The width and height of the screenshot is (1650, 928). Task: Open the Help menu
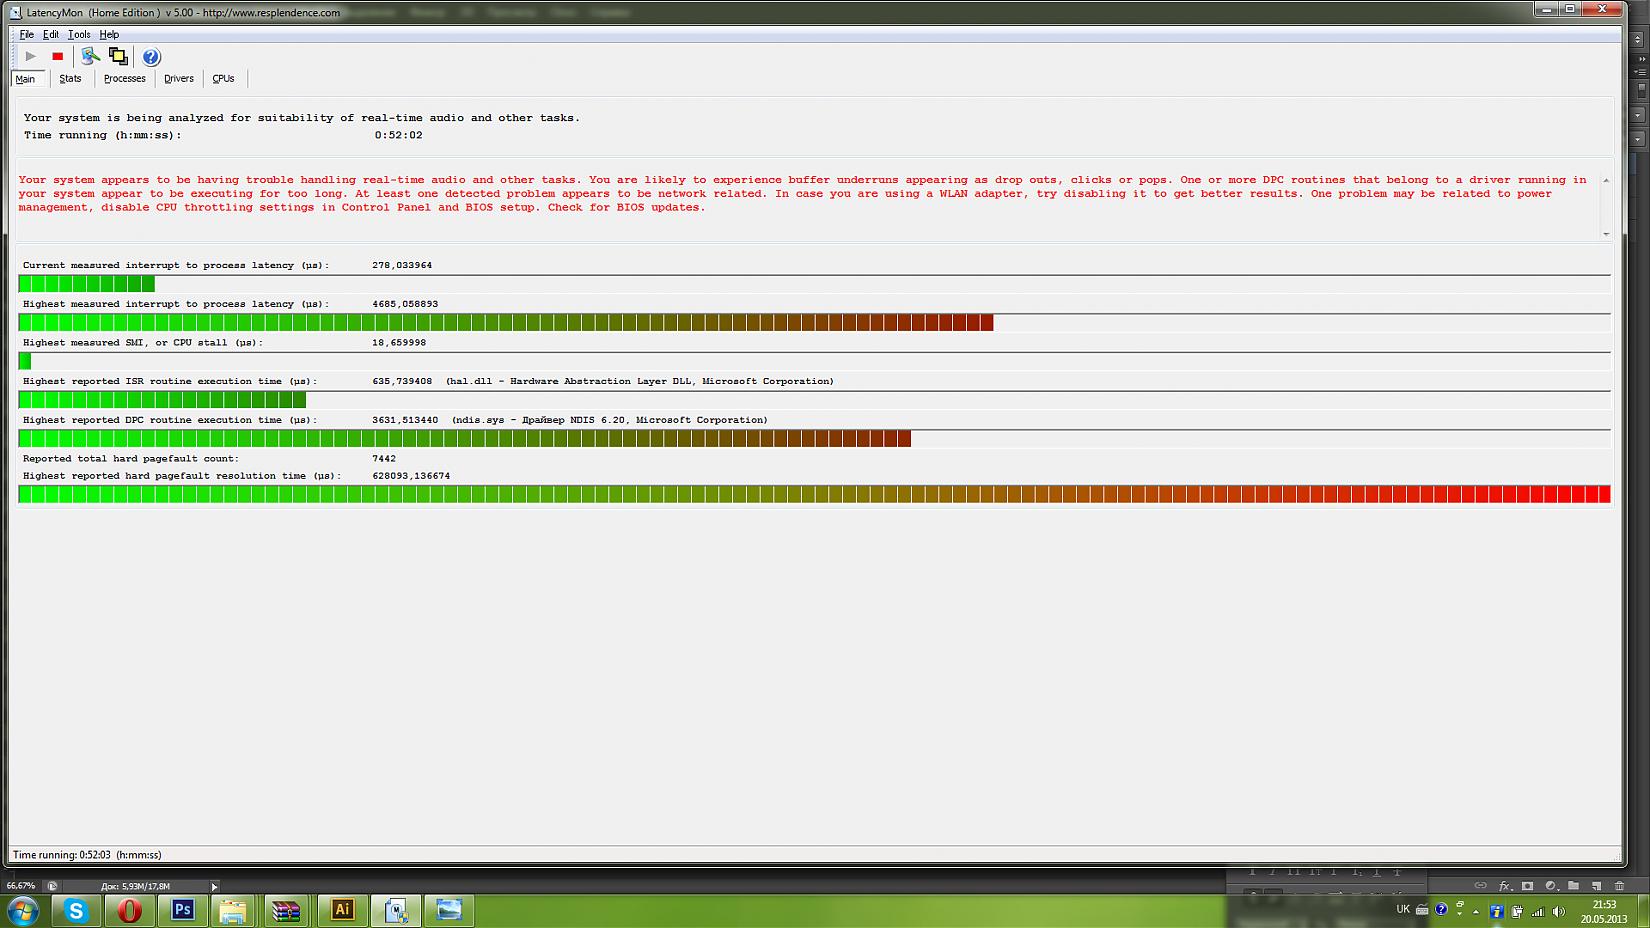point(109,34)
